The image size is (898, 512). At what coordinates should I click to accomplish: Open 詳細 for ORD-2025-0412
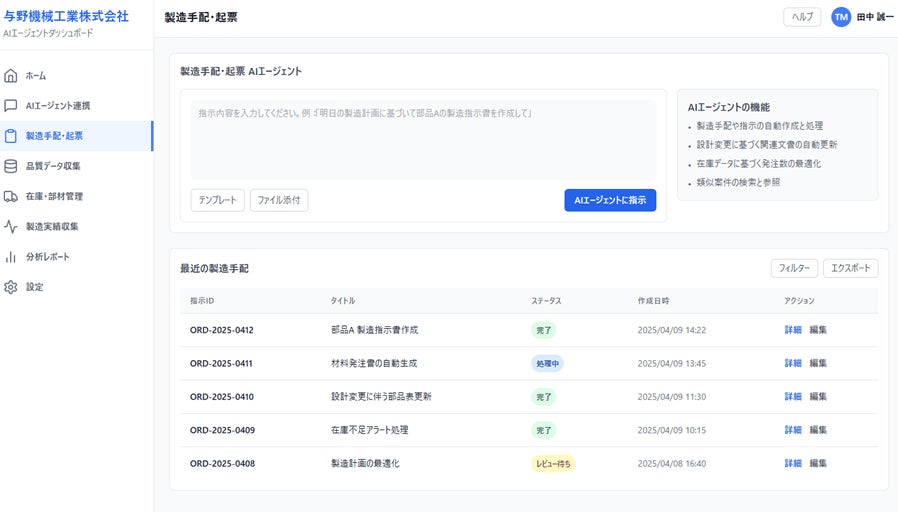click(x=793, y=330)
